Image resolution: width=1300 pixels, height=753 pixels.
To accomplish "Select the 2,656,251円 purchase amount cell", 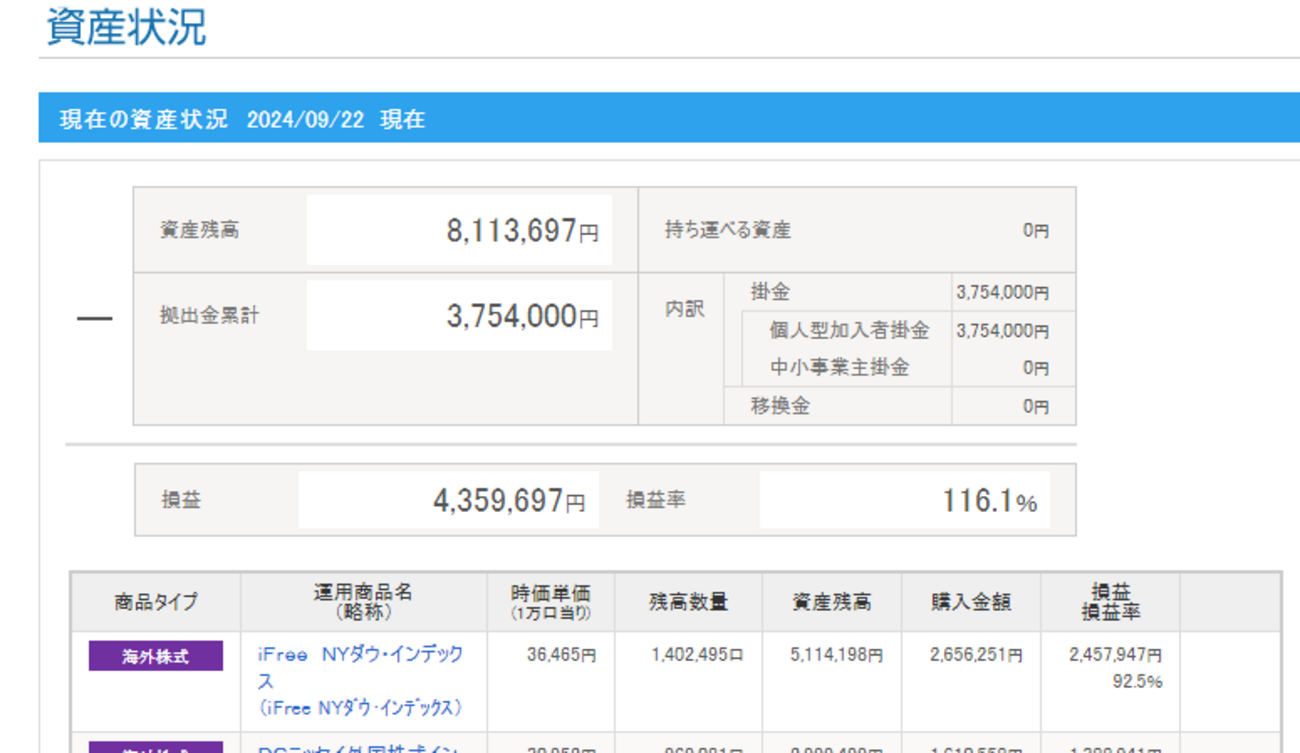I will (x=976, y=656).
